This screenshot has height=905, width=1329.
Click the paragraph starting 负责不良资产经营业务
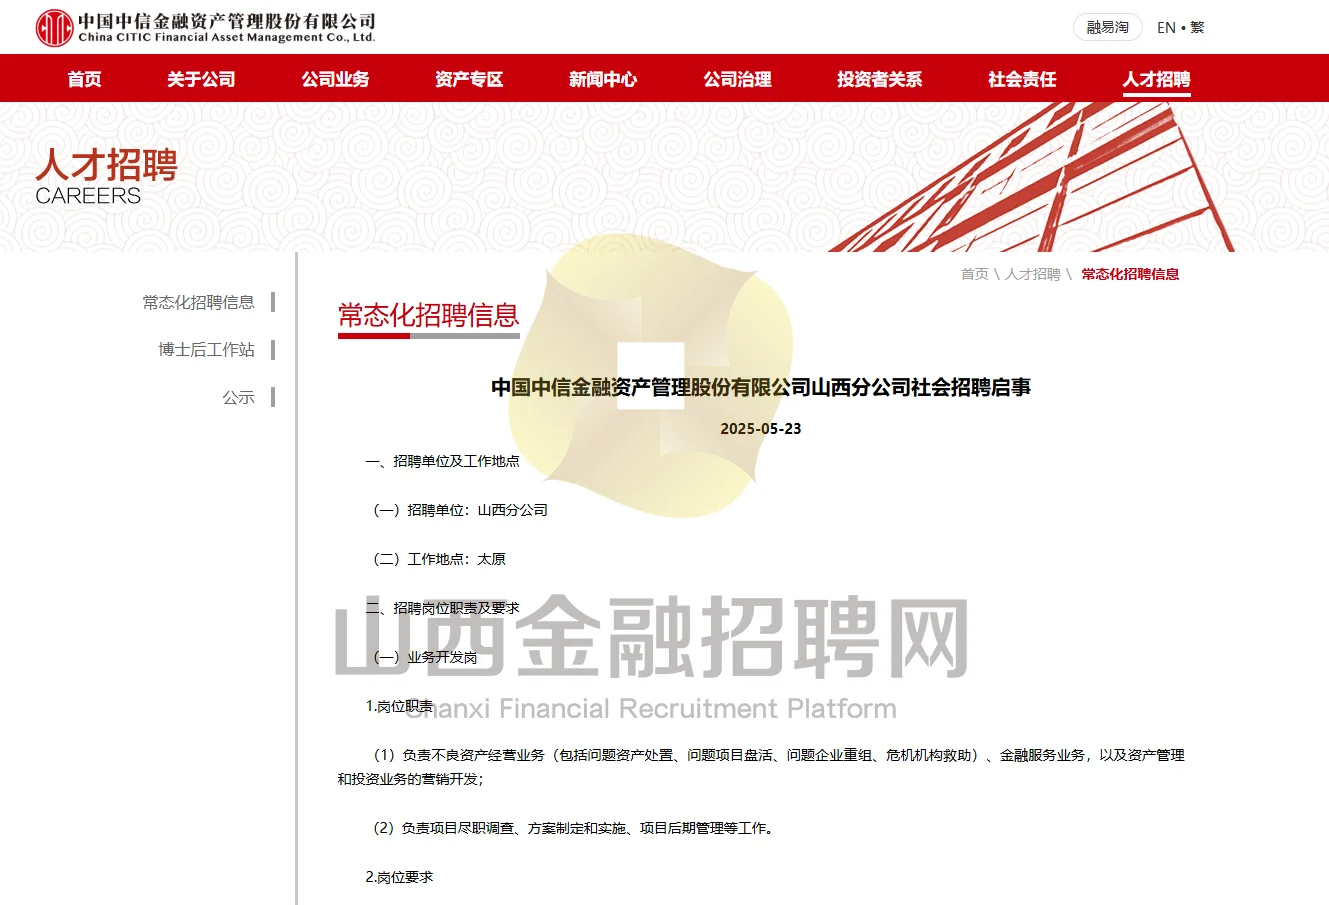tap(761, 767)
